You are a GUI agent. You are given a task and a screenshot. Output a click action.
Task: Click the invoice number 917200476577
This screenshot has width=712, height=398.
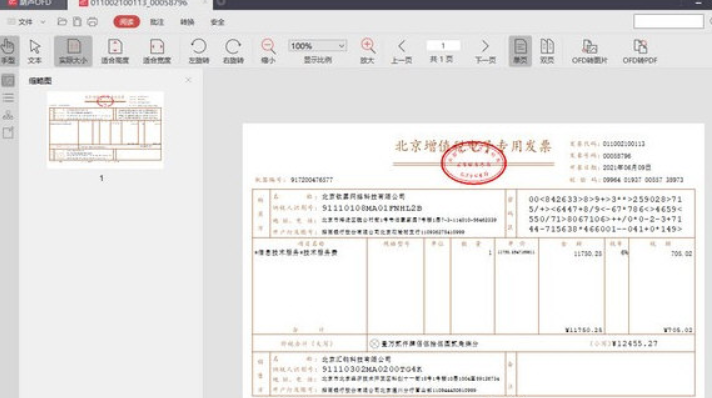[312, 180]
